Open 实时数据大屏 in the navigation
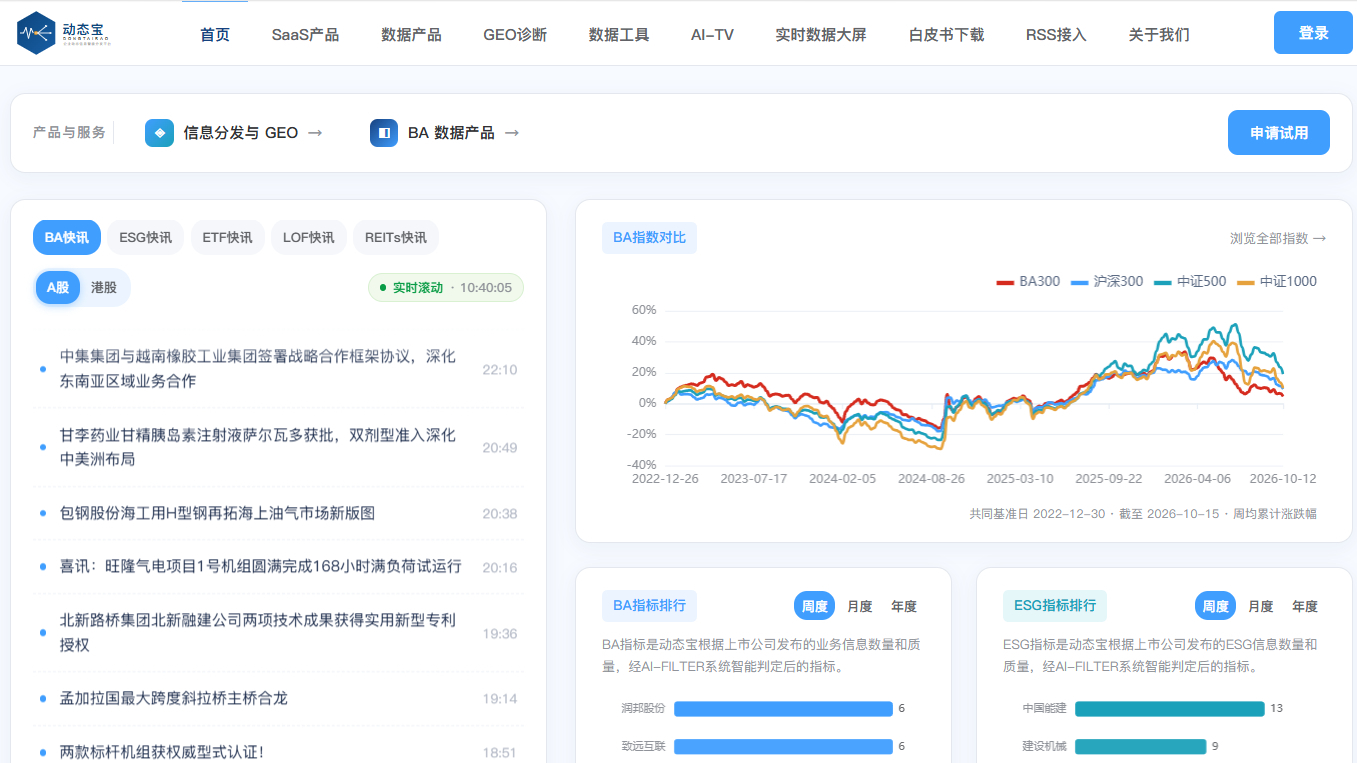This screenshot has width=1357, height=763. tap(821, 34)
